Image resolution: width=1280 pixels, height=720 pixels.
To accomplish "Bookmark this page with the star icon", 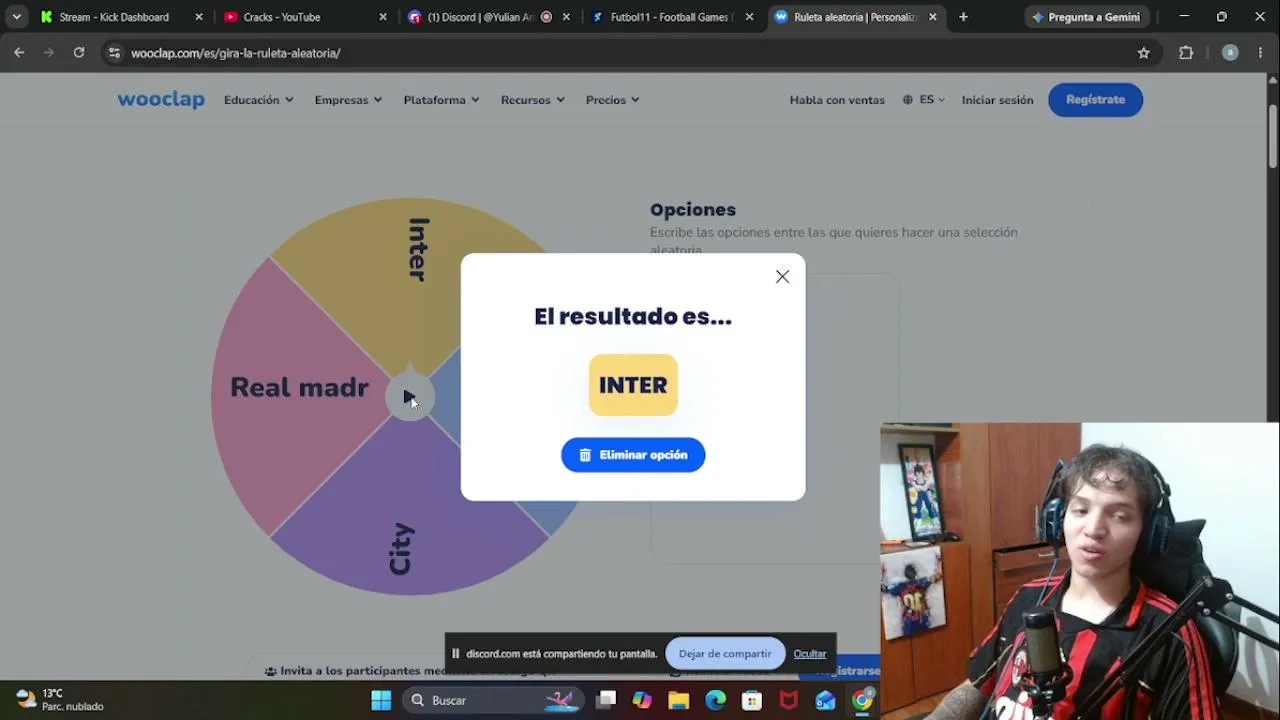I will tap(1144, 53).
